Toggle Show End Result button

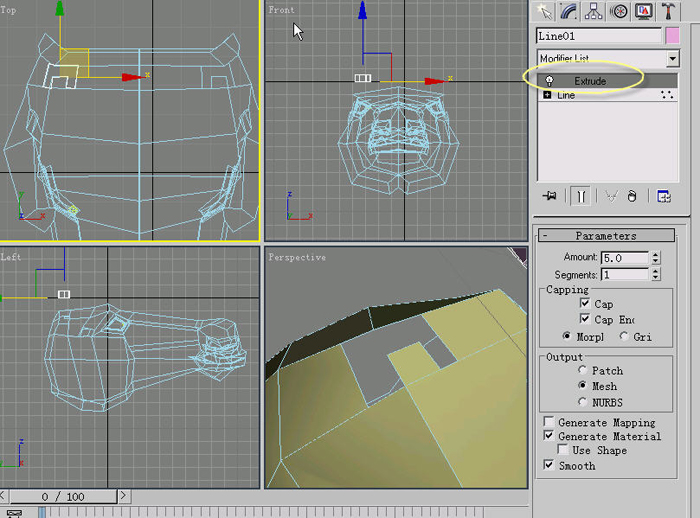pyautogui.click(x=581, y=196)
